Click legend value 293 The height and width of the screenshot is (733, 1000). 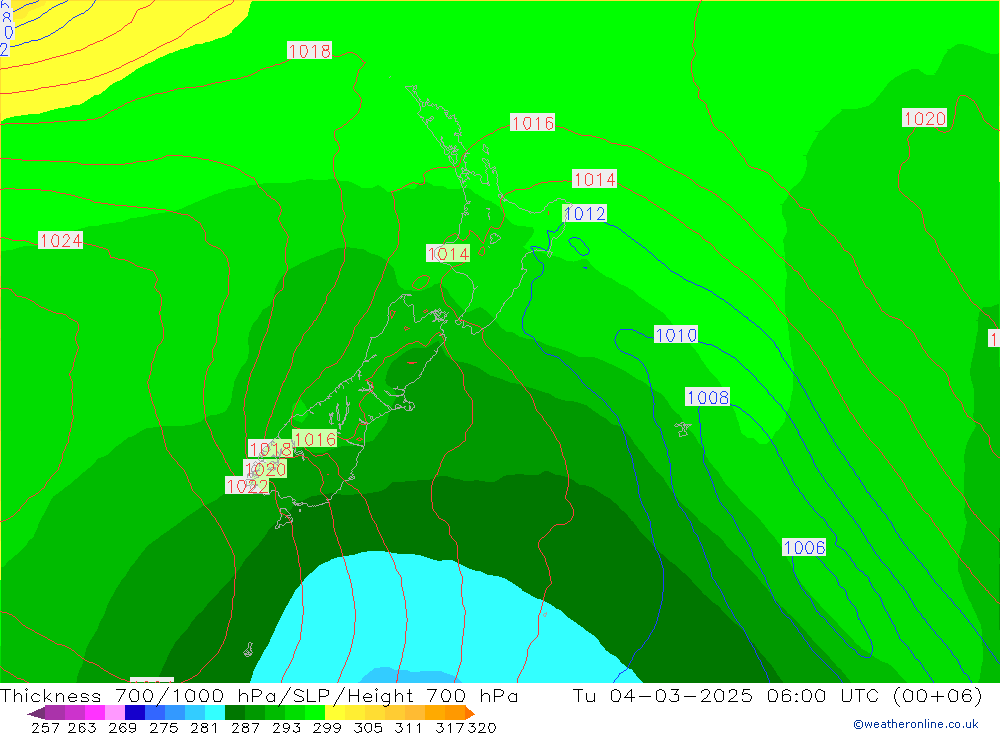286,727
